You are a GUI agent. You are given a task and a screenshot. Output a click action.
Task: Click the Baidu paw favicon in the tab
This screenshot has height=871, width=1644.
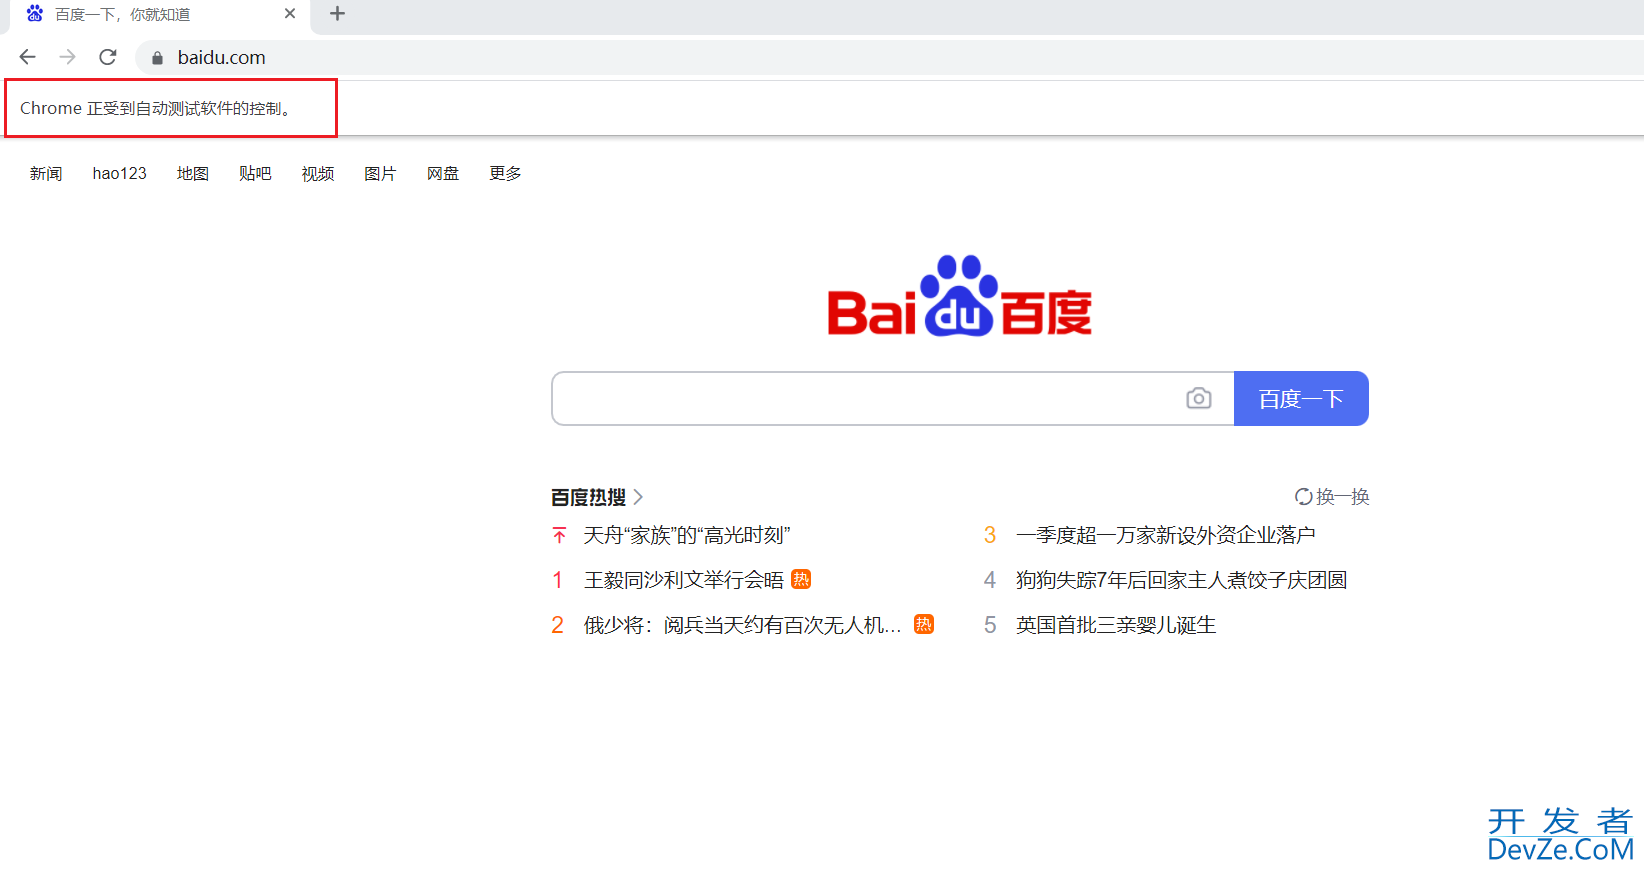click(x=35, y=14)
